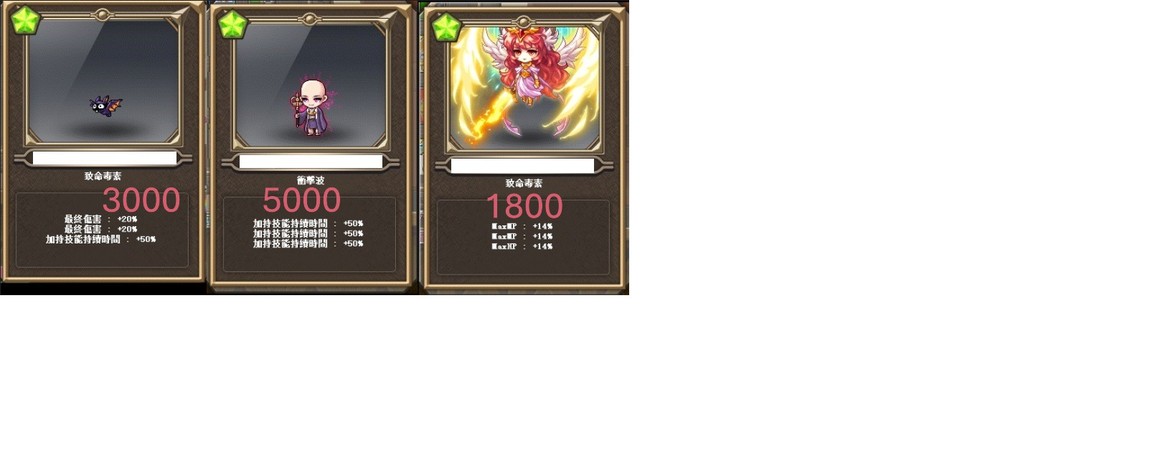1150x456 pixels.
Task: Select the 3000 price on bat card
Action: (x=142, y=200)
